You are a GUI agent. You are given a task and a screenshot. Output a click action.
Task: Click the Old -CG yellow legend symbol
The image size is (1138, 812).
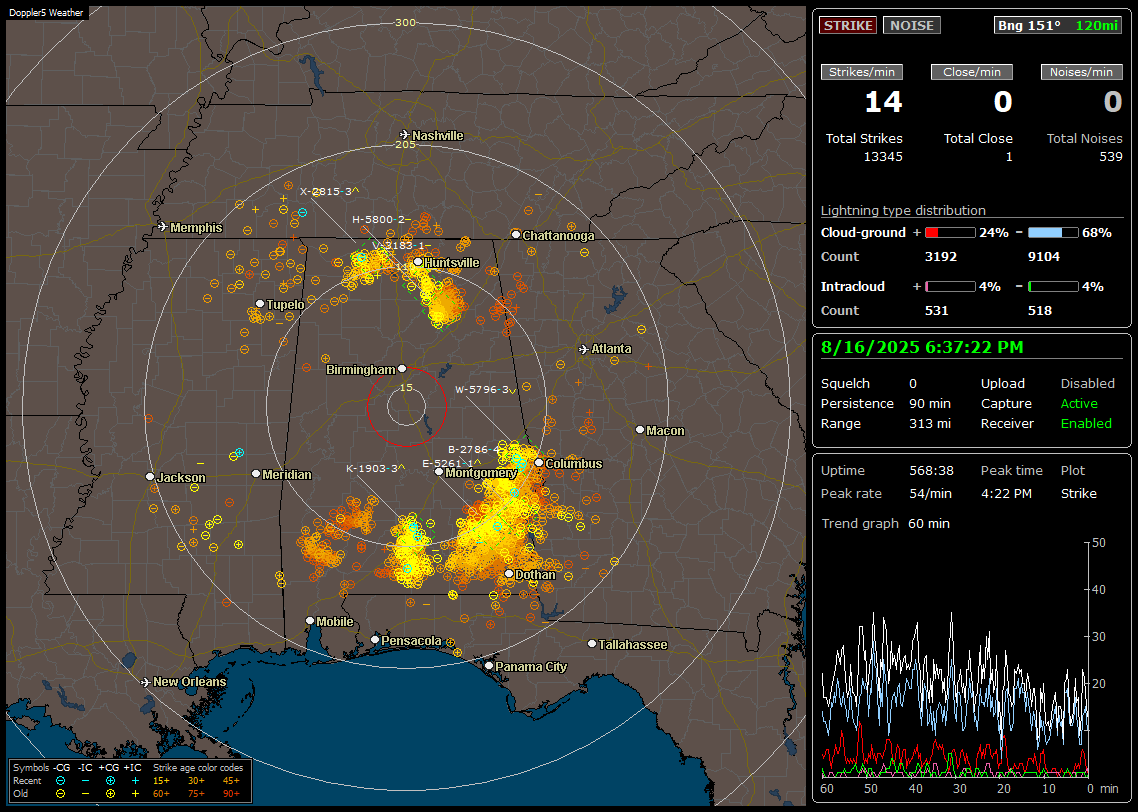click(61, 794)
